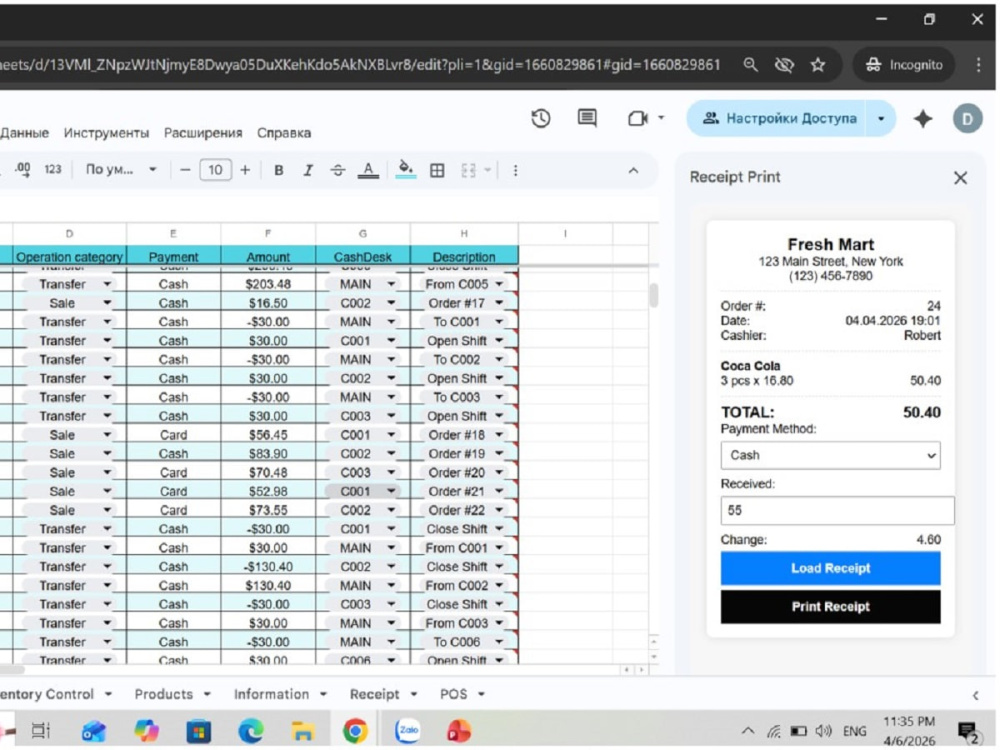Screen dimensions: 1000x750
Task: Toggle bold formatting
Action: [x=279, y=170]
